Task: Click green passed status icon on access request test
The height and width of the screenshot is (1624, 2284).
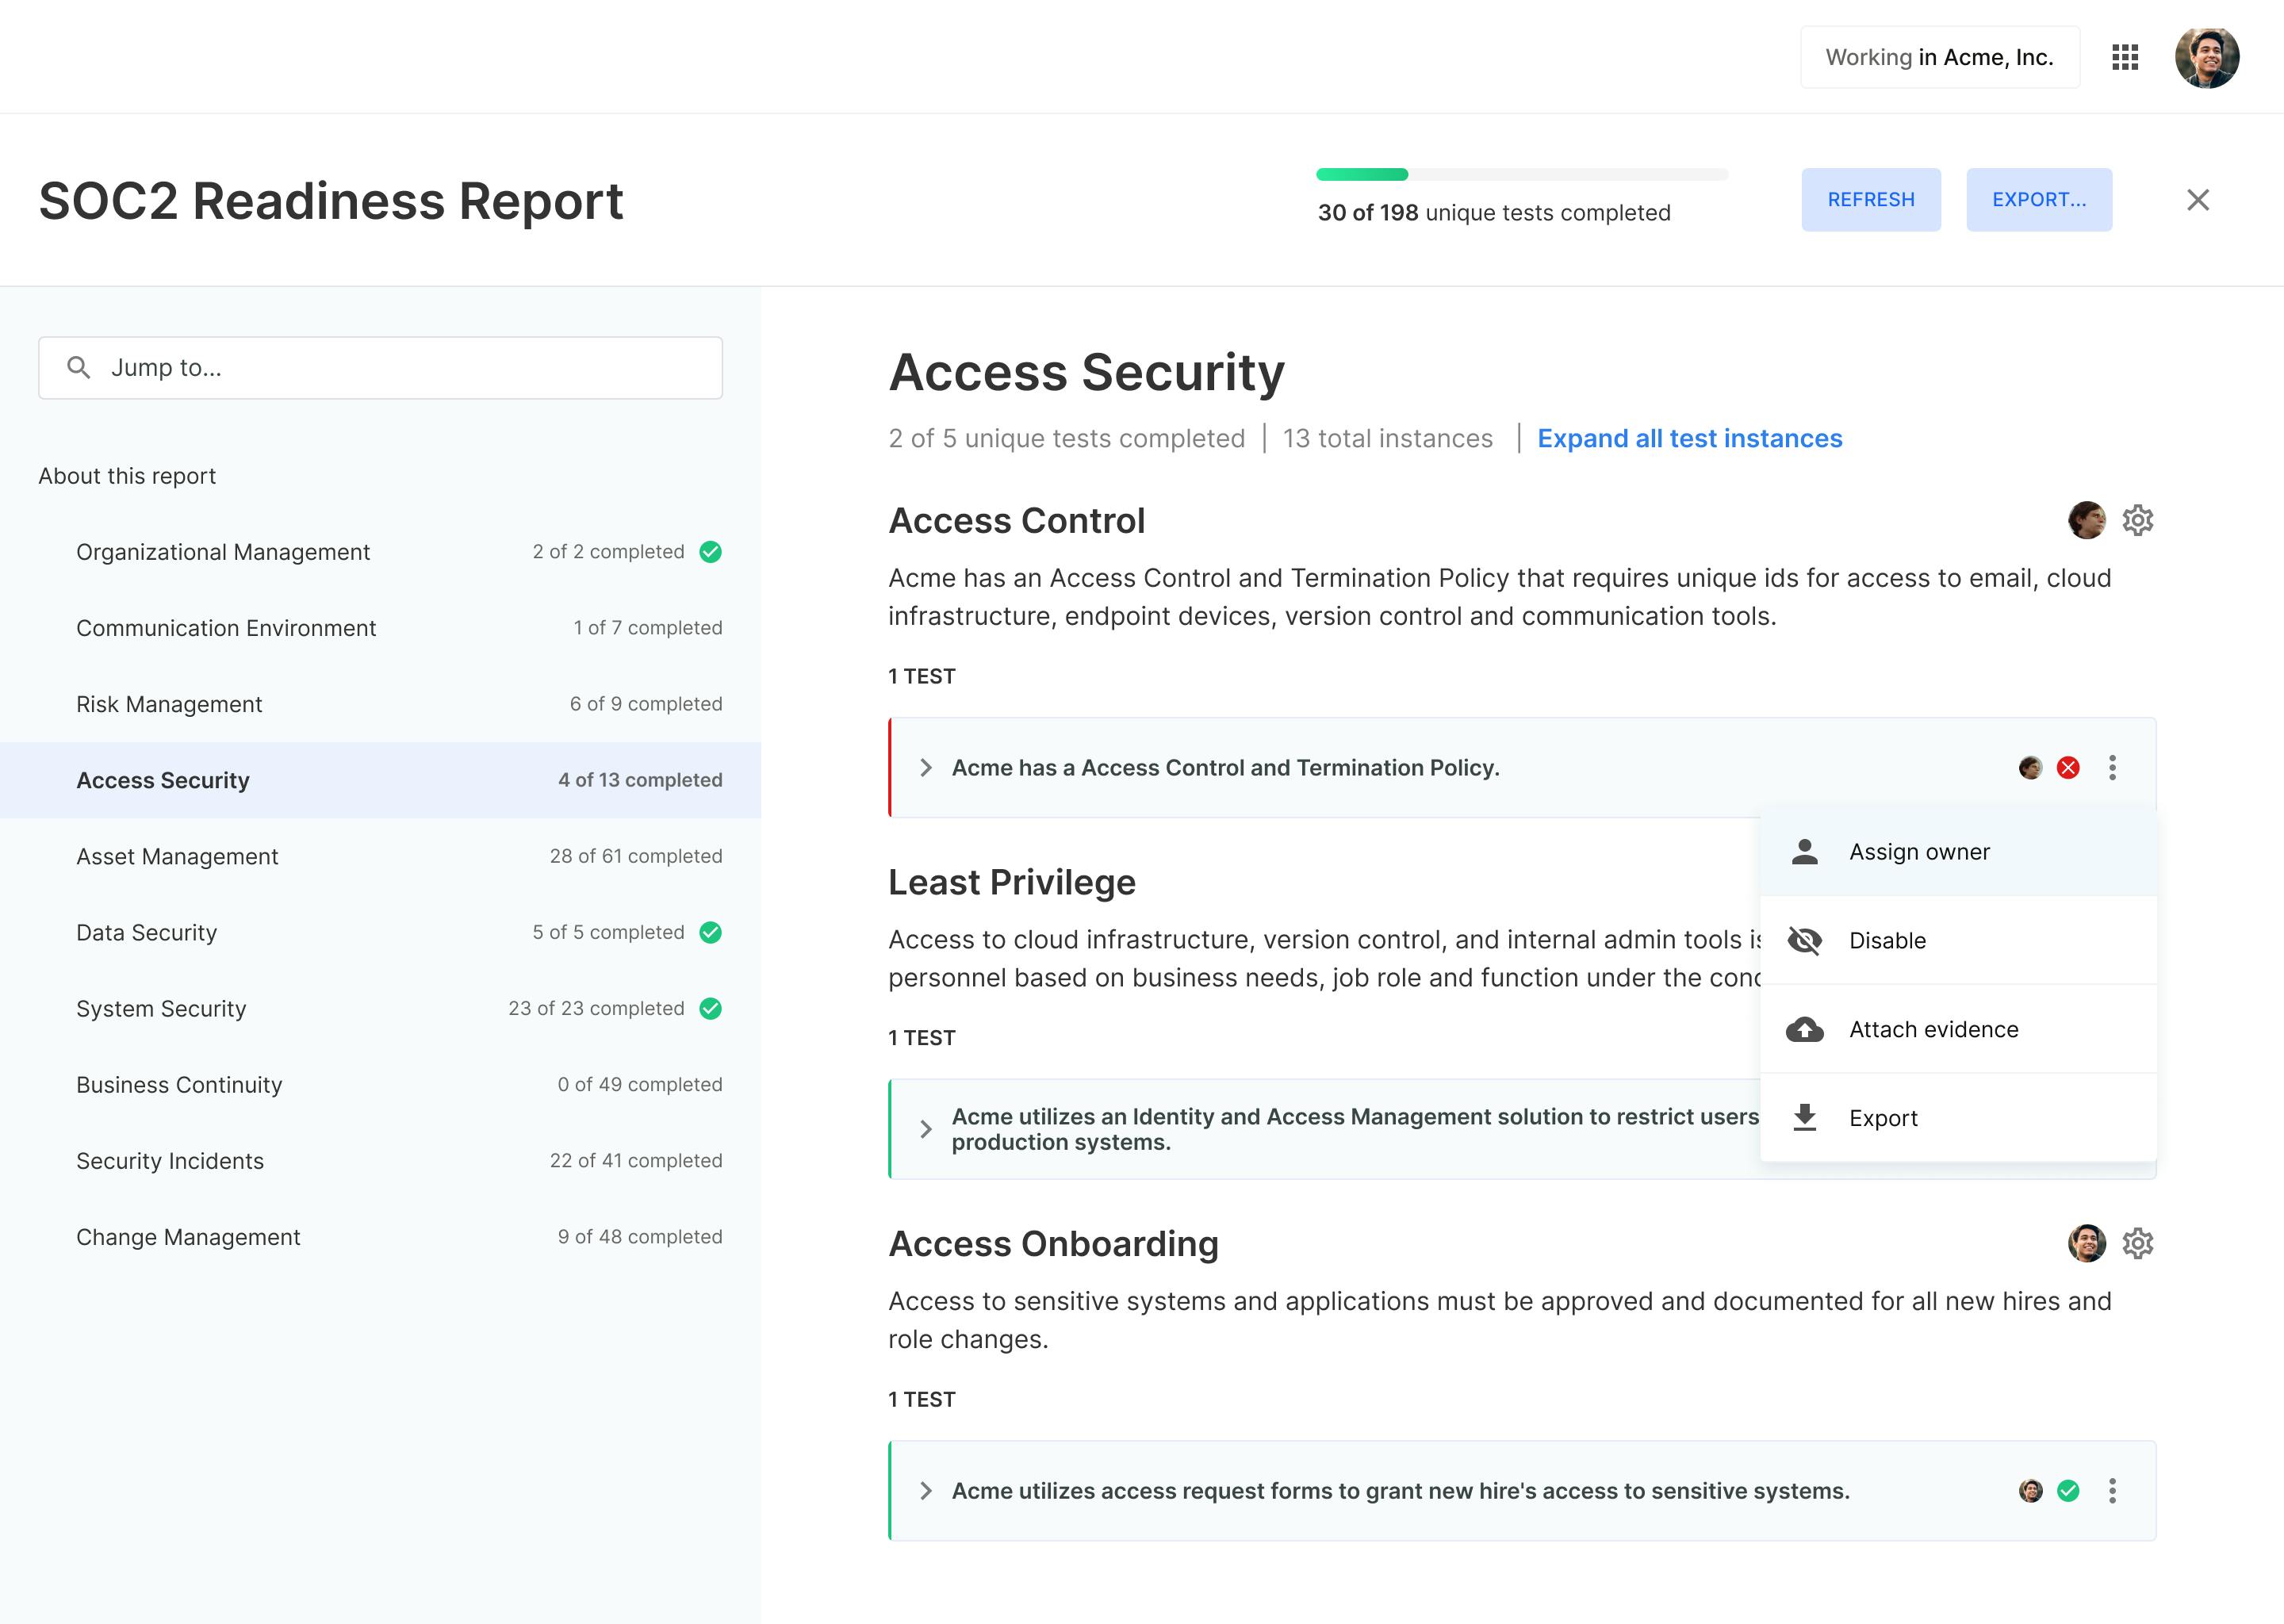Action: point(2068,1491)
